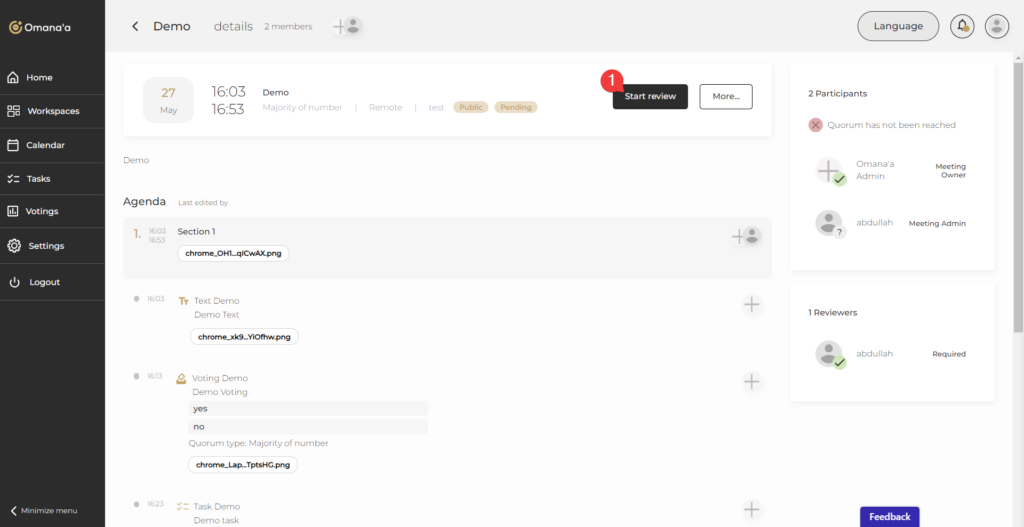The width and height of the screenshot is (1024, 527).
Task: Open attachment chrome_xk9...YiOfhw.png
Action: (244, 337)
